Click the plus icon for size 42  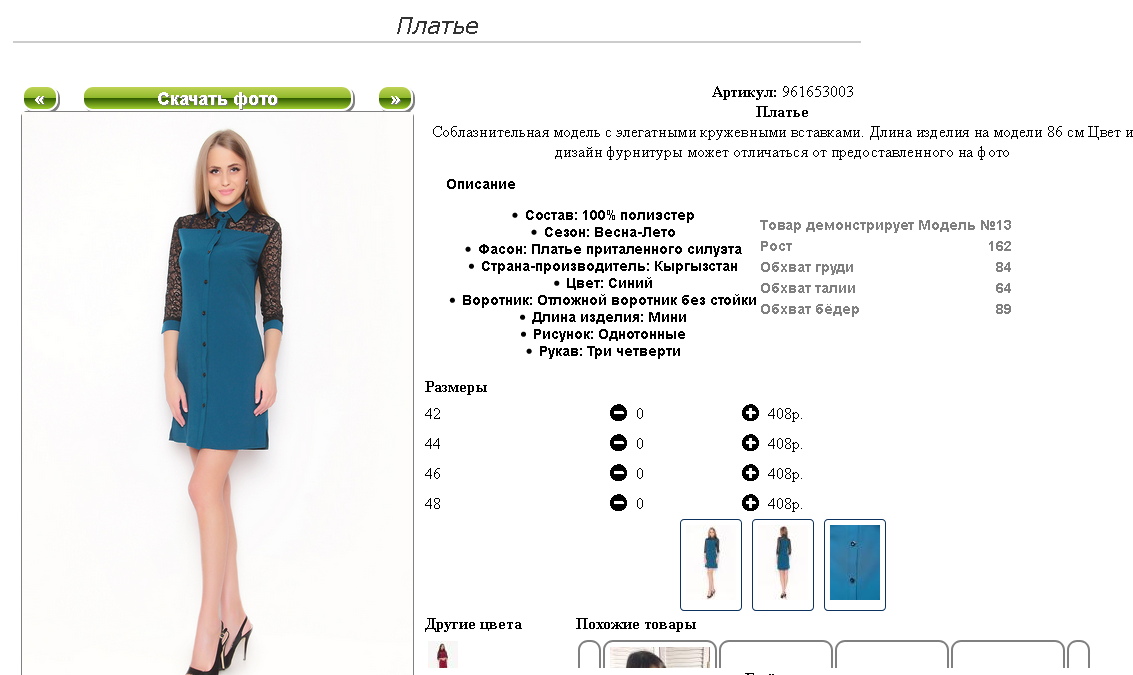tap(750, 413)
